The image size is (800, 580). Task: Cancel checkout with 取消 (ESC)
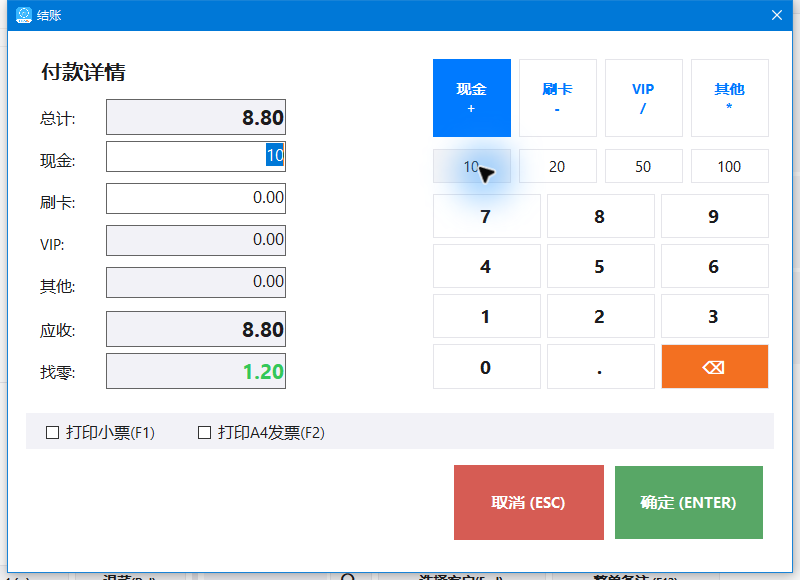click(529, 502)
